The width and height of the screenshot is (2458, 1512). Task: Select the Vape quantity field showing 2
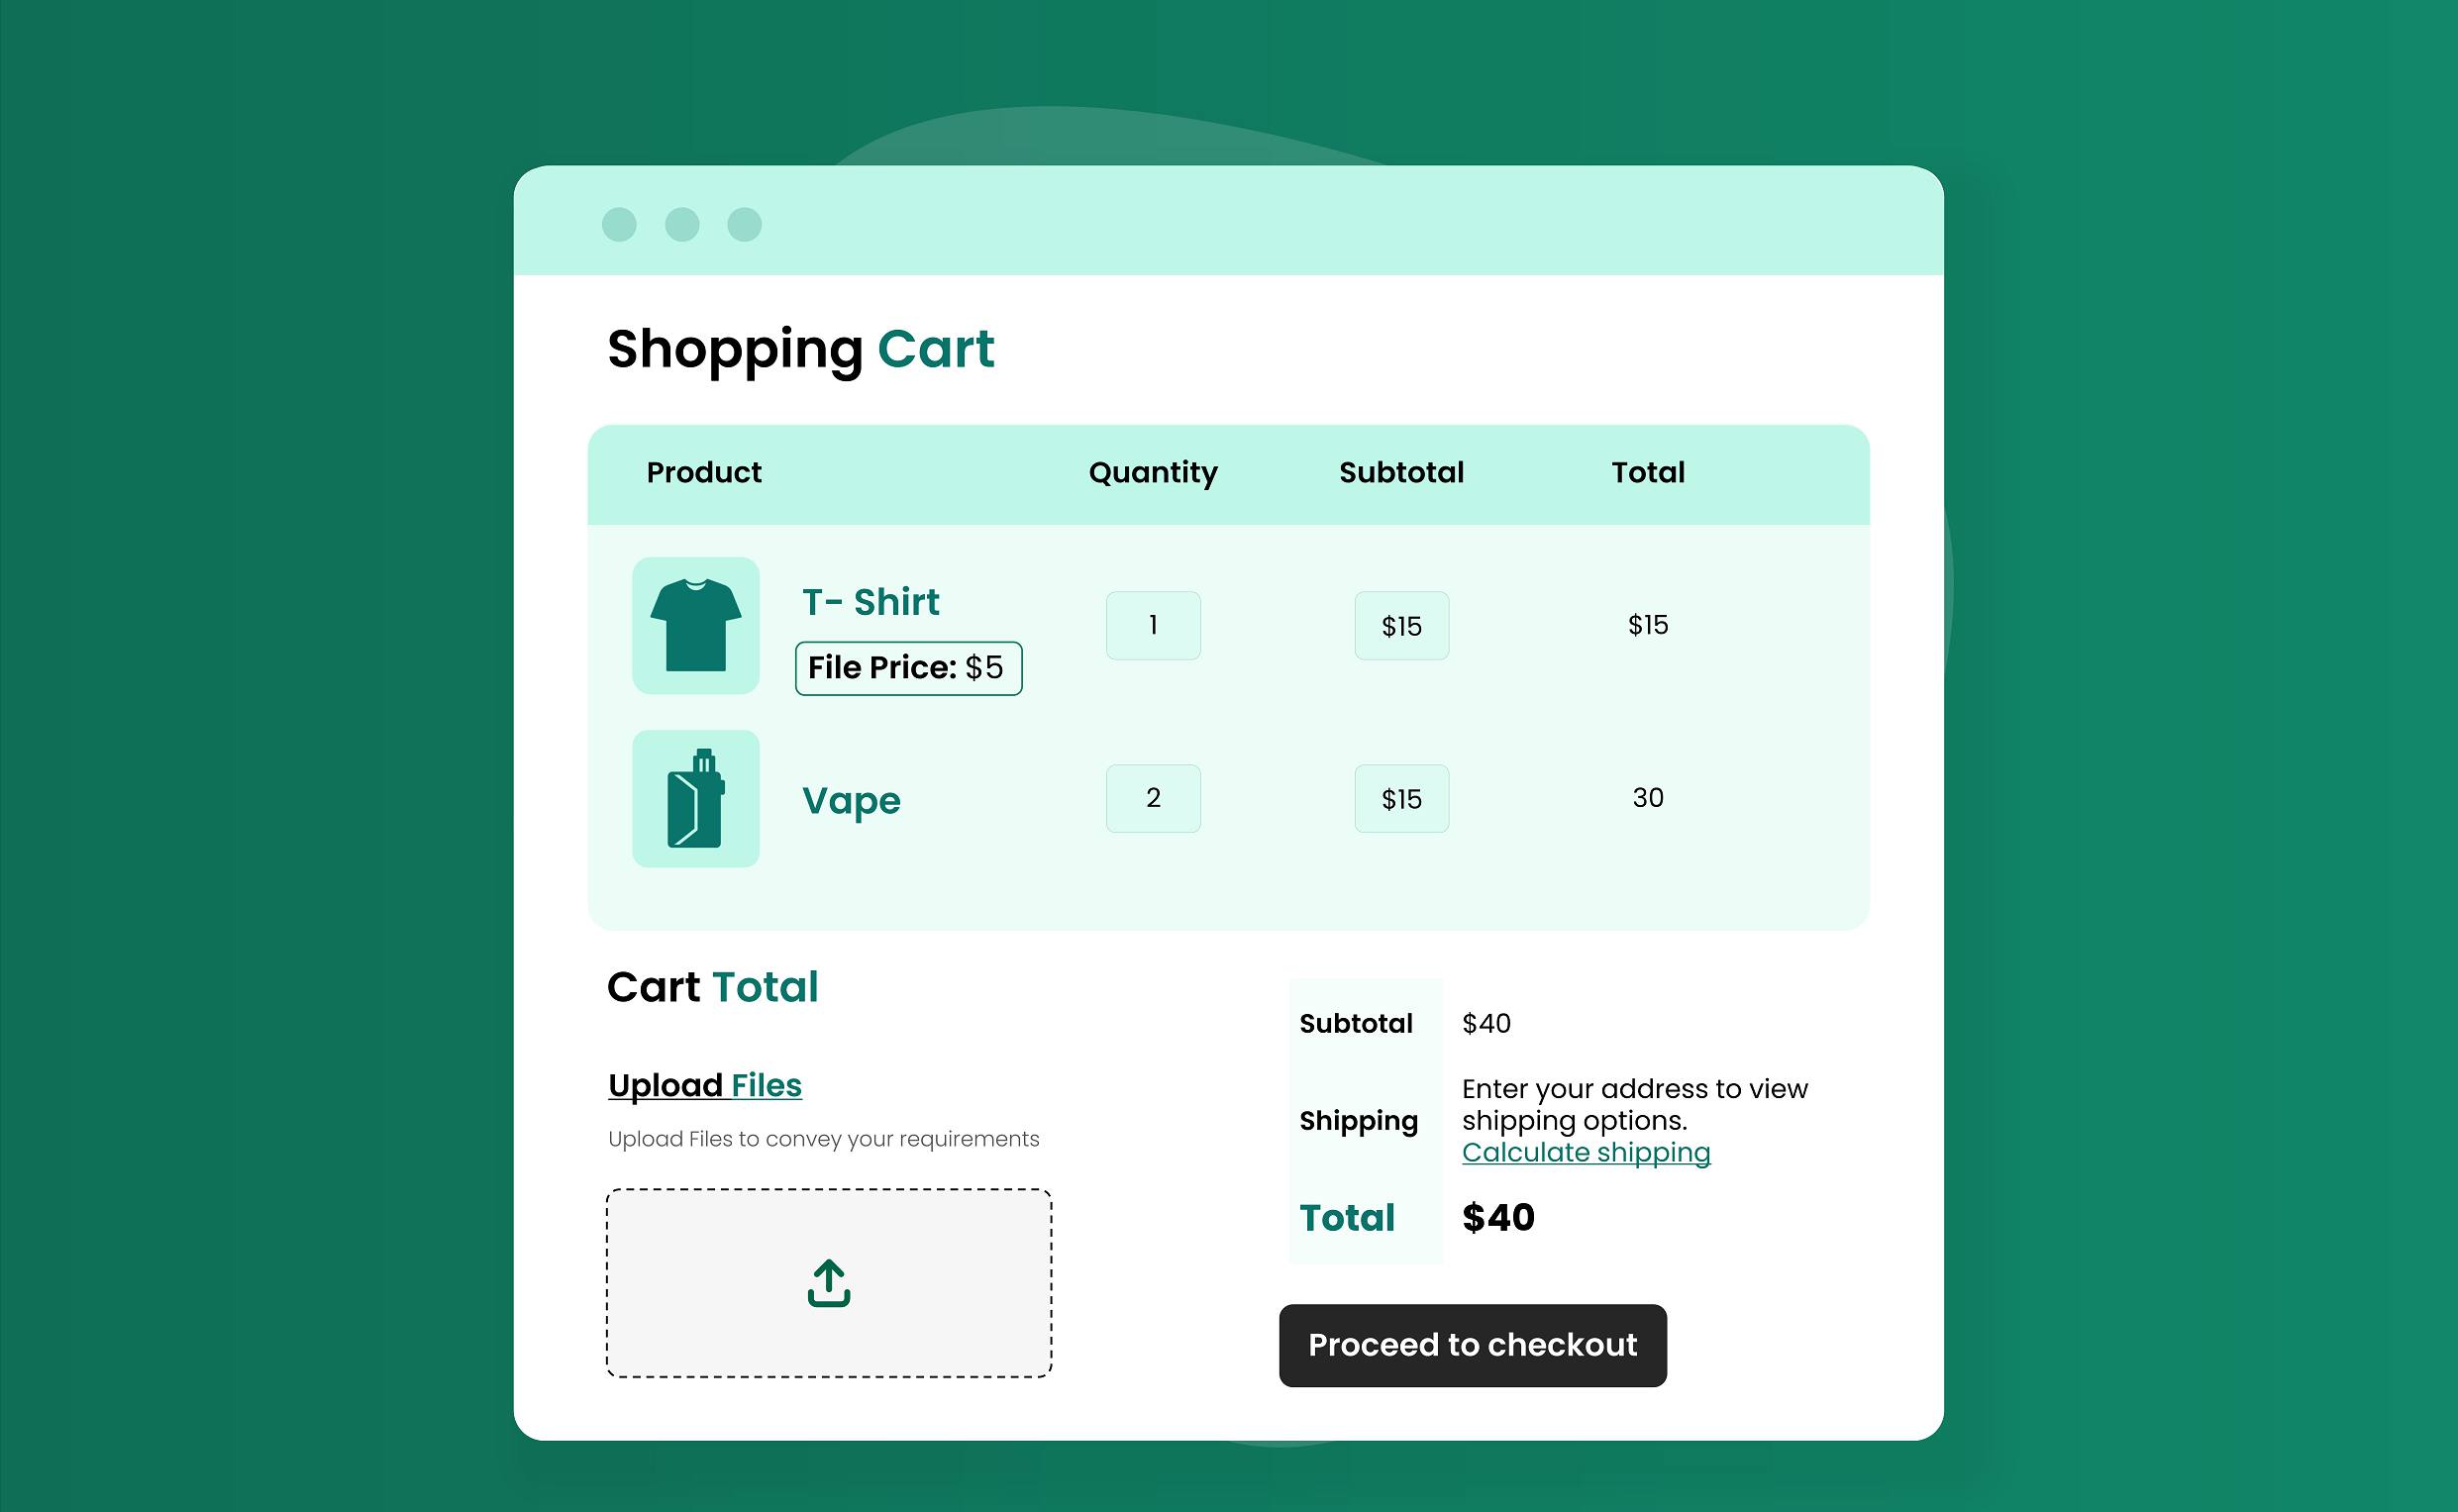click(1152, 798)
